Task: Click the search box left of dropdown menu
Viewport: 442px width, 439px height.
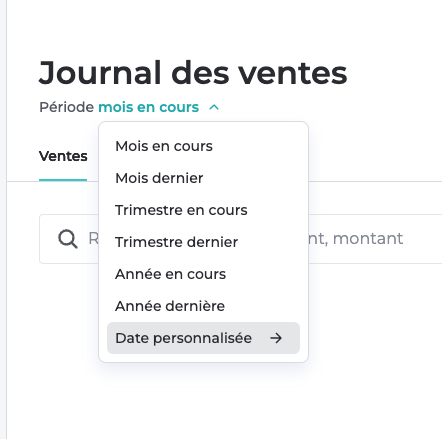Action: click(x=69, y=239)
